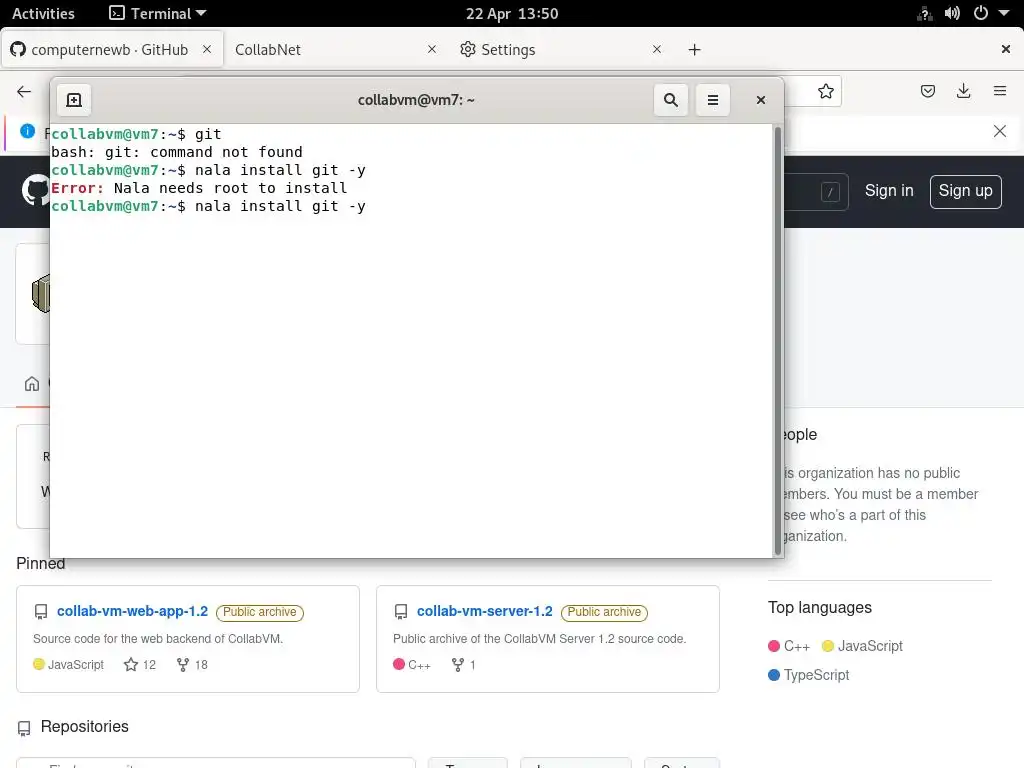
Task: Click the terminal search icon
Action: click(671, 100)
